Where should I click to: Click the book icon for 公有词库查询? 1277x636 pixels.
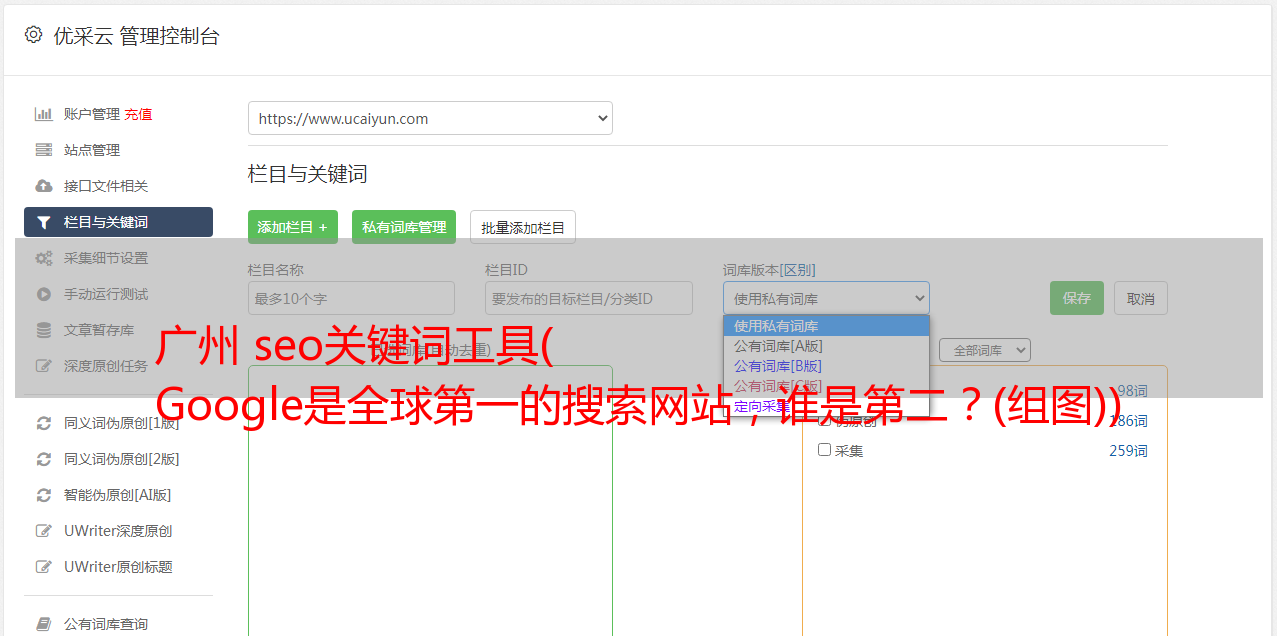(44, 624)
